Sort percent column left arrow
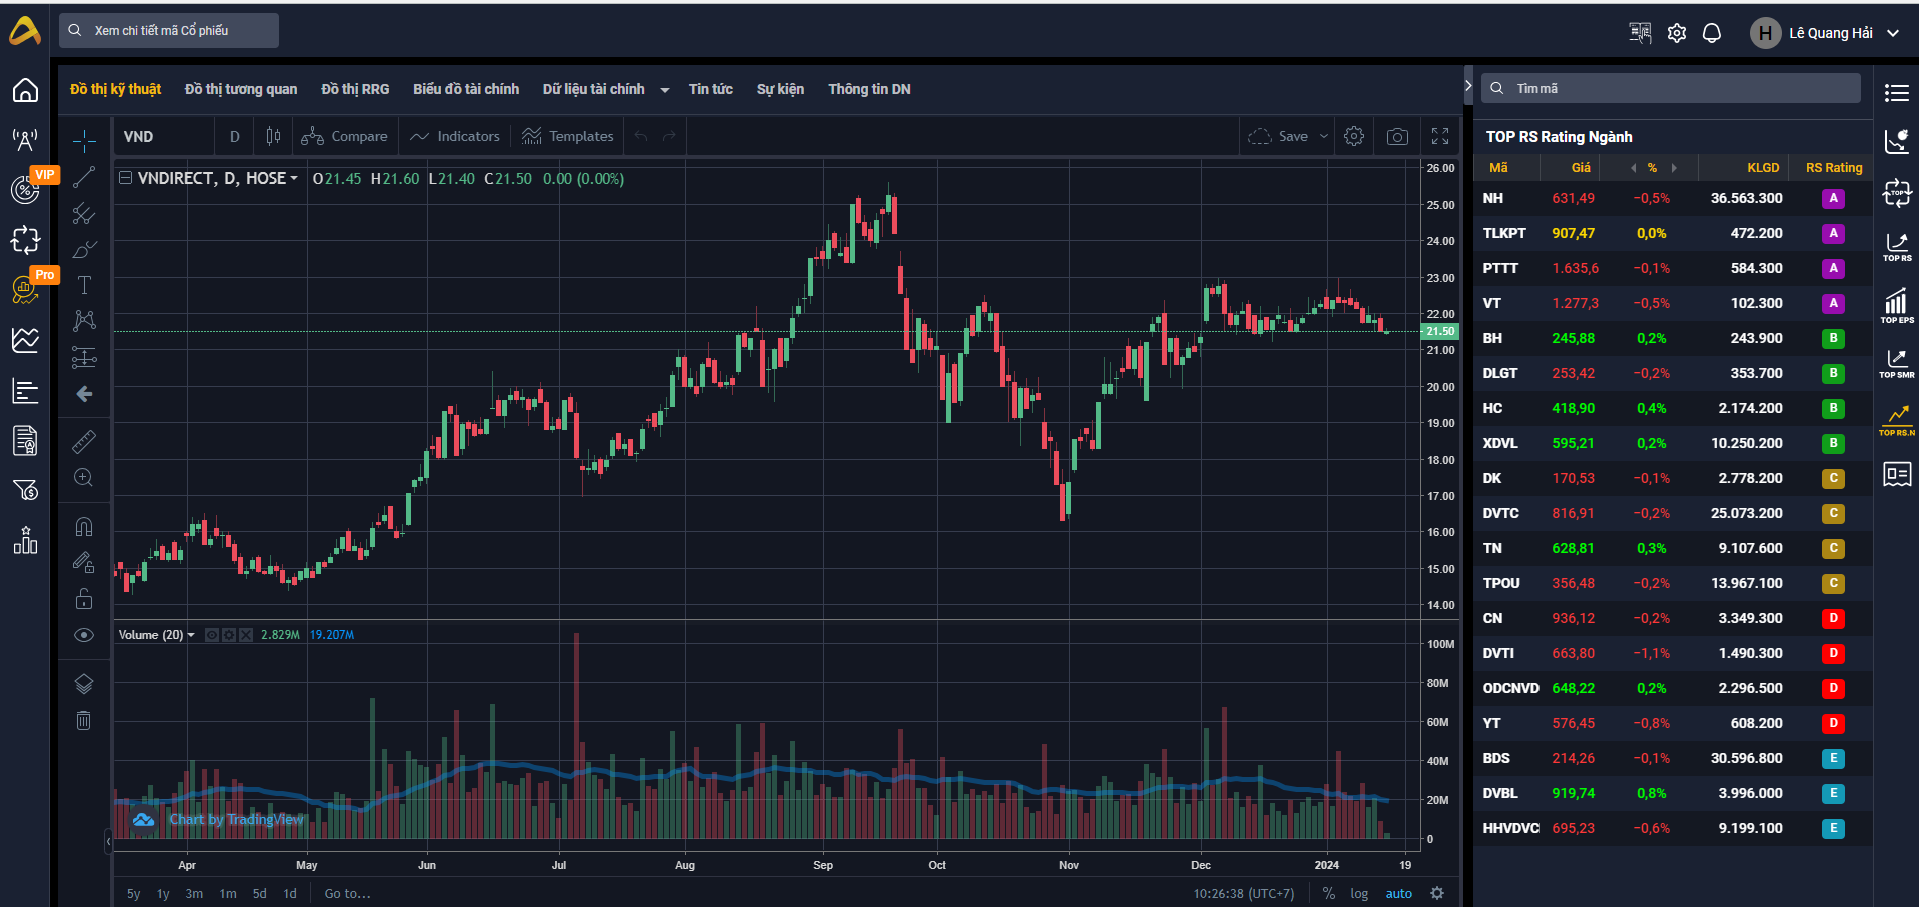1919x907 pixels. (x=1633, y=168)
